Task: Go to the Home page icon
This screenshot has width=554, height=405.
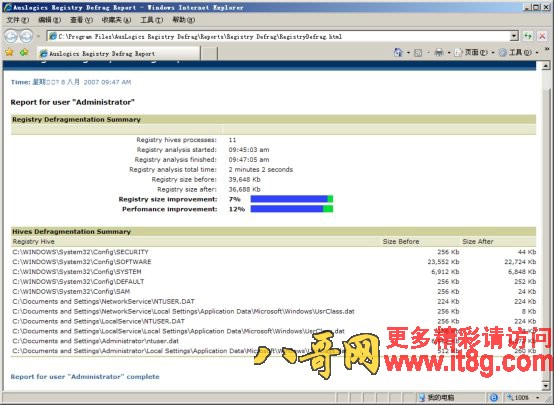Action: [x=398, y=53]
